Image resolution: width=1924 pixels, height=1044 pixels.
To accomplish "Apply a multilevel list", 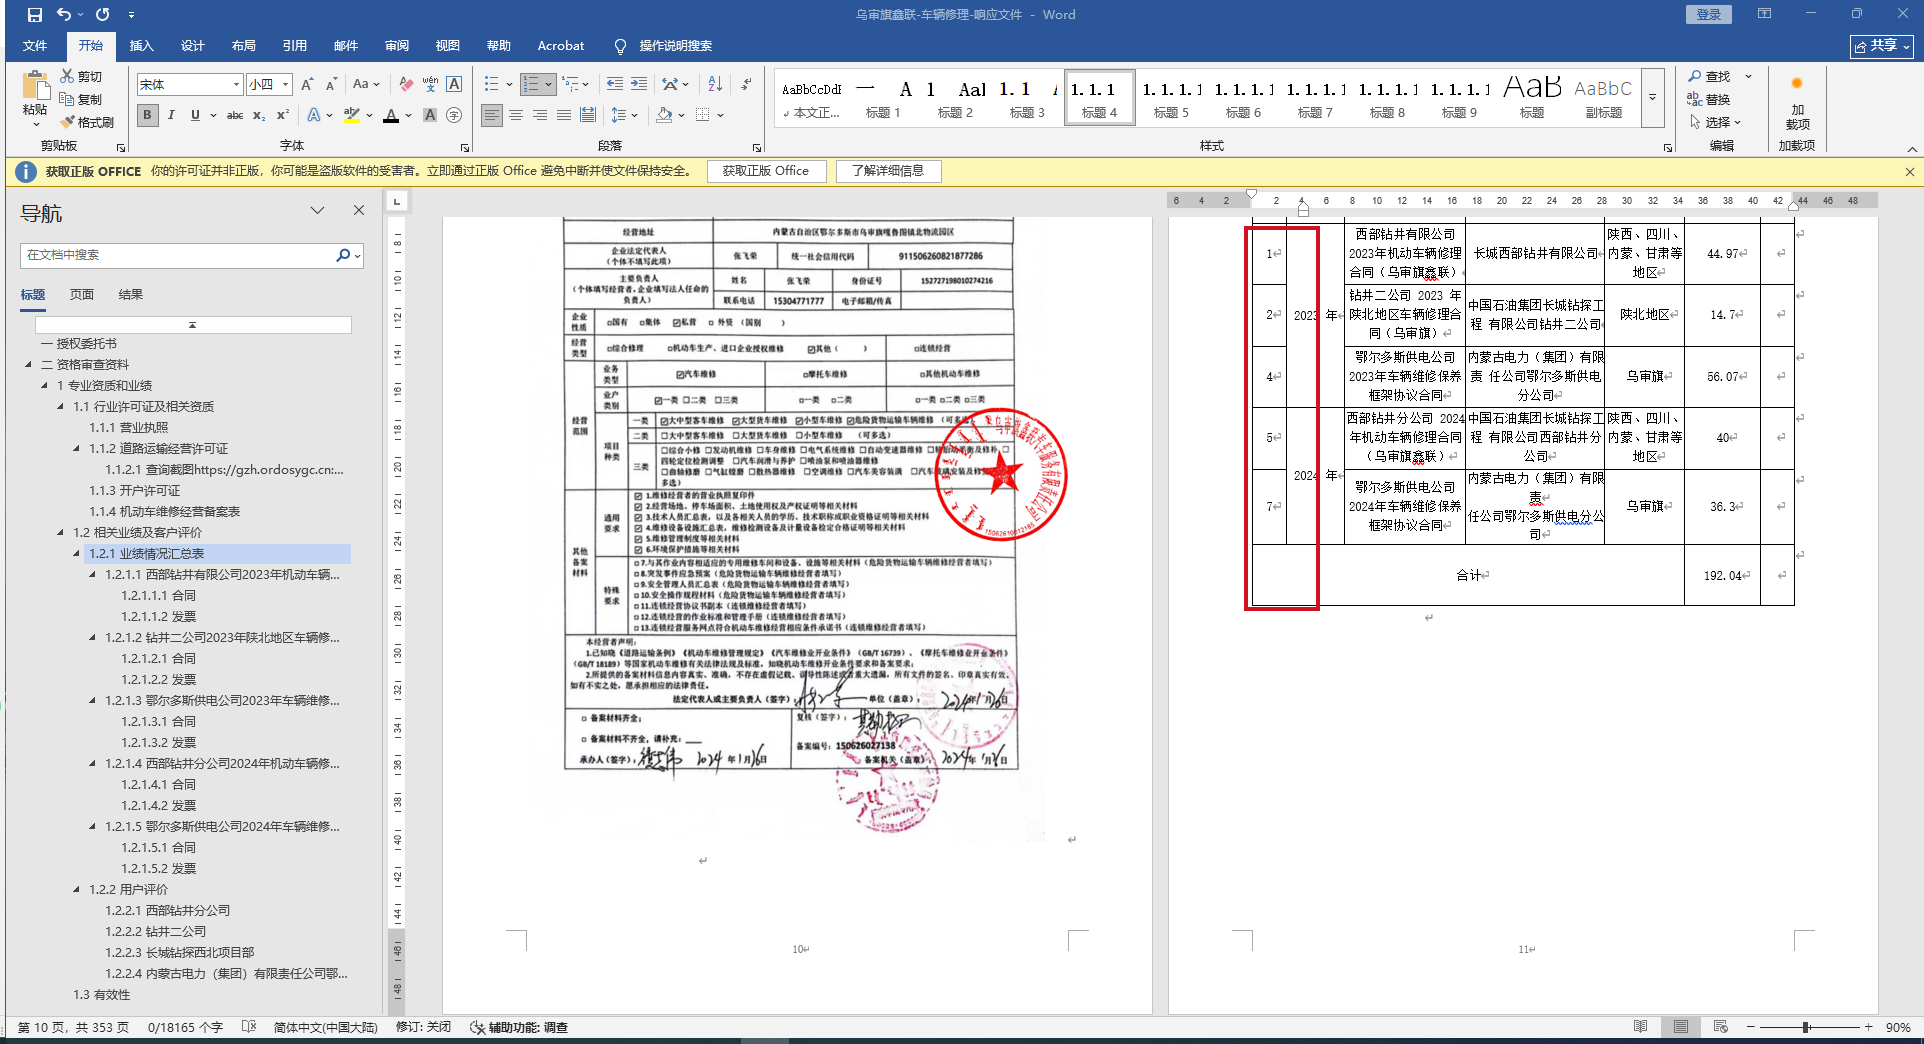I will (x=570, y=85).
